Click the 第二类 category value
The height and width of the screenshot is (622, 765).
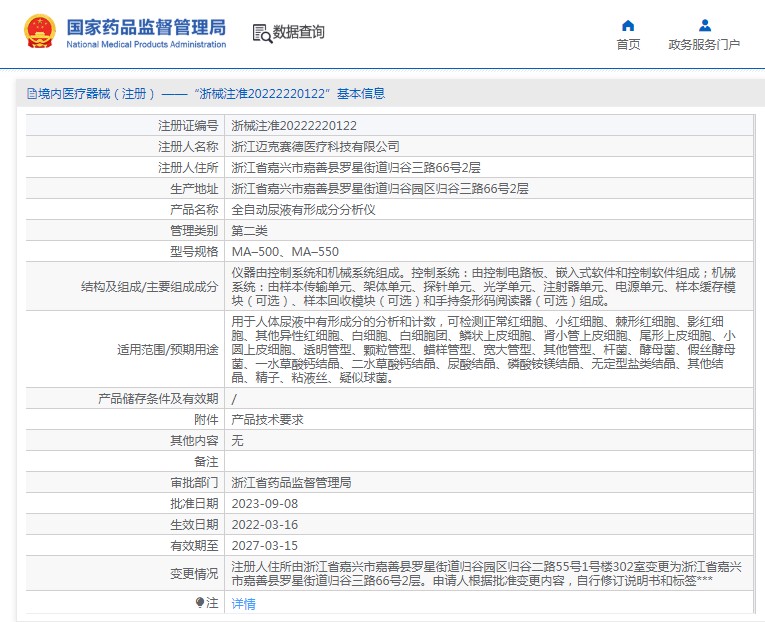pos(249,231)
